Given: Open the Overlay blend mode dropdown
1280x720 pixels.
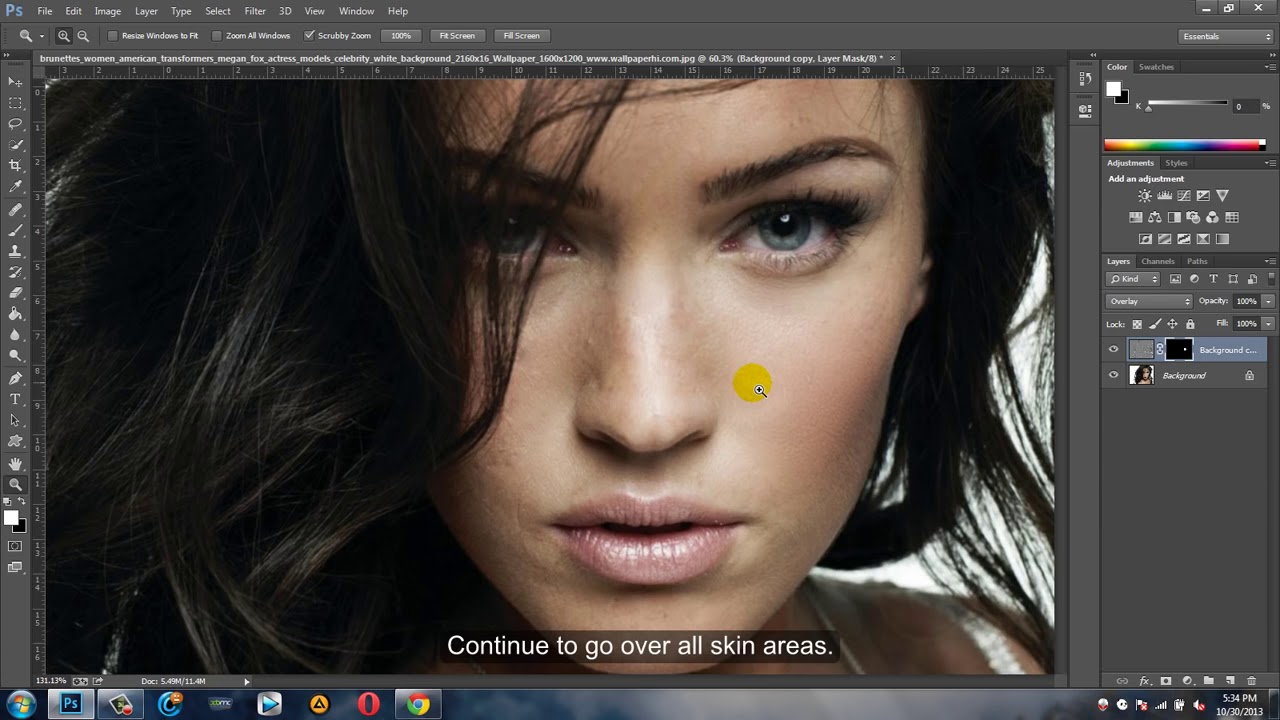Looking at the screenshot, I should [1149, 301].
